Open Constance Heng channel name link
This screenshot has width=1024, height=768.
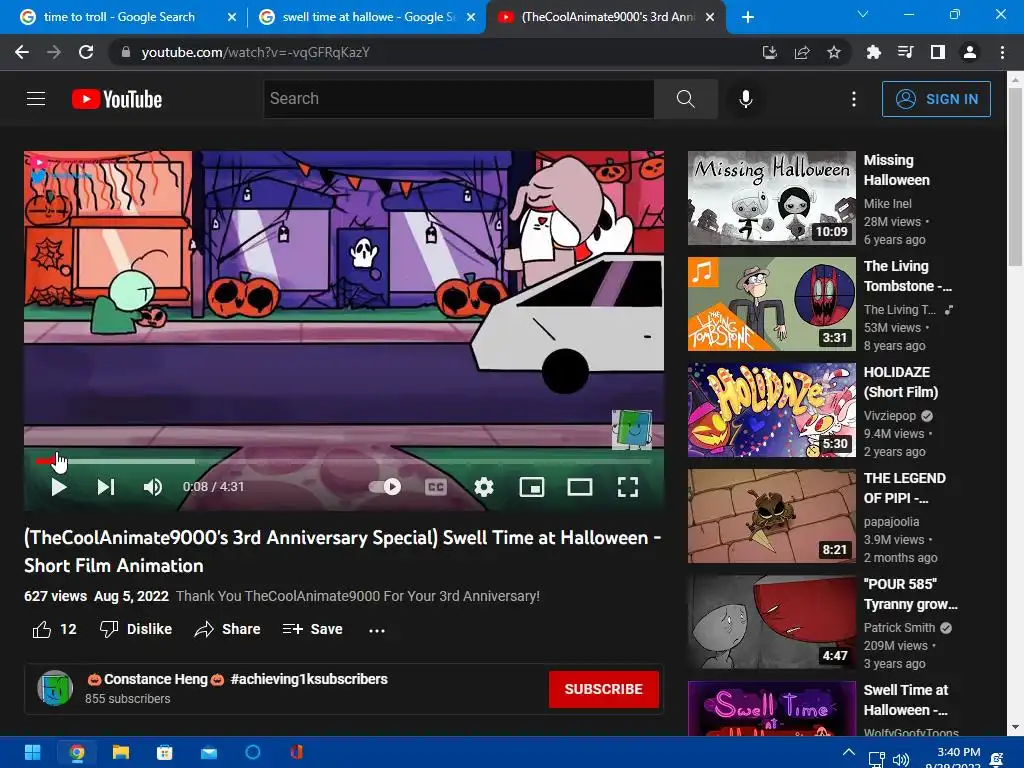tap(237, 679)
